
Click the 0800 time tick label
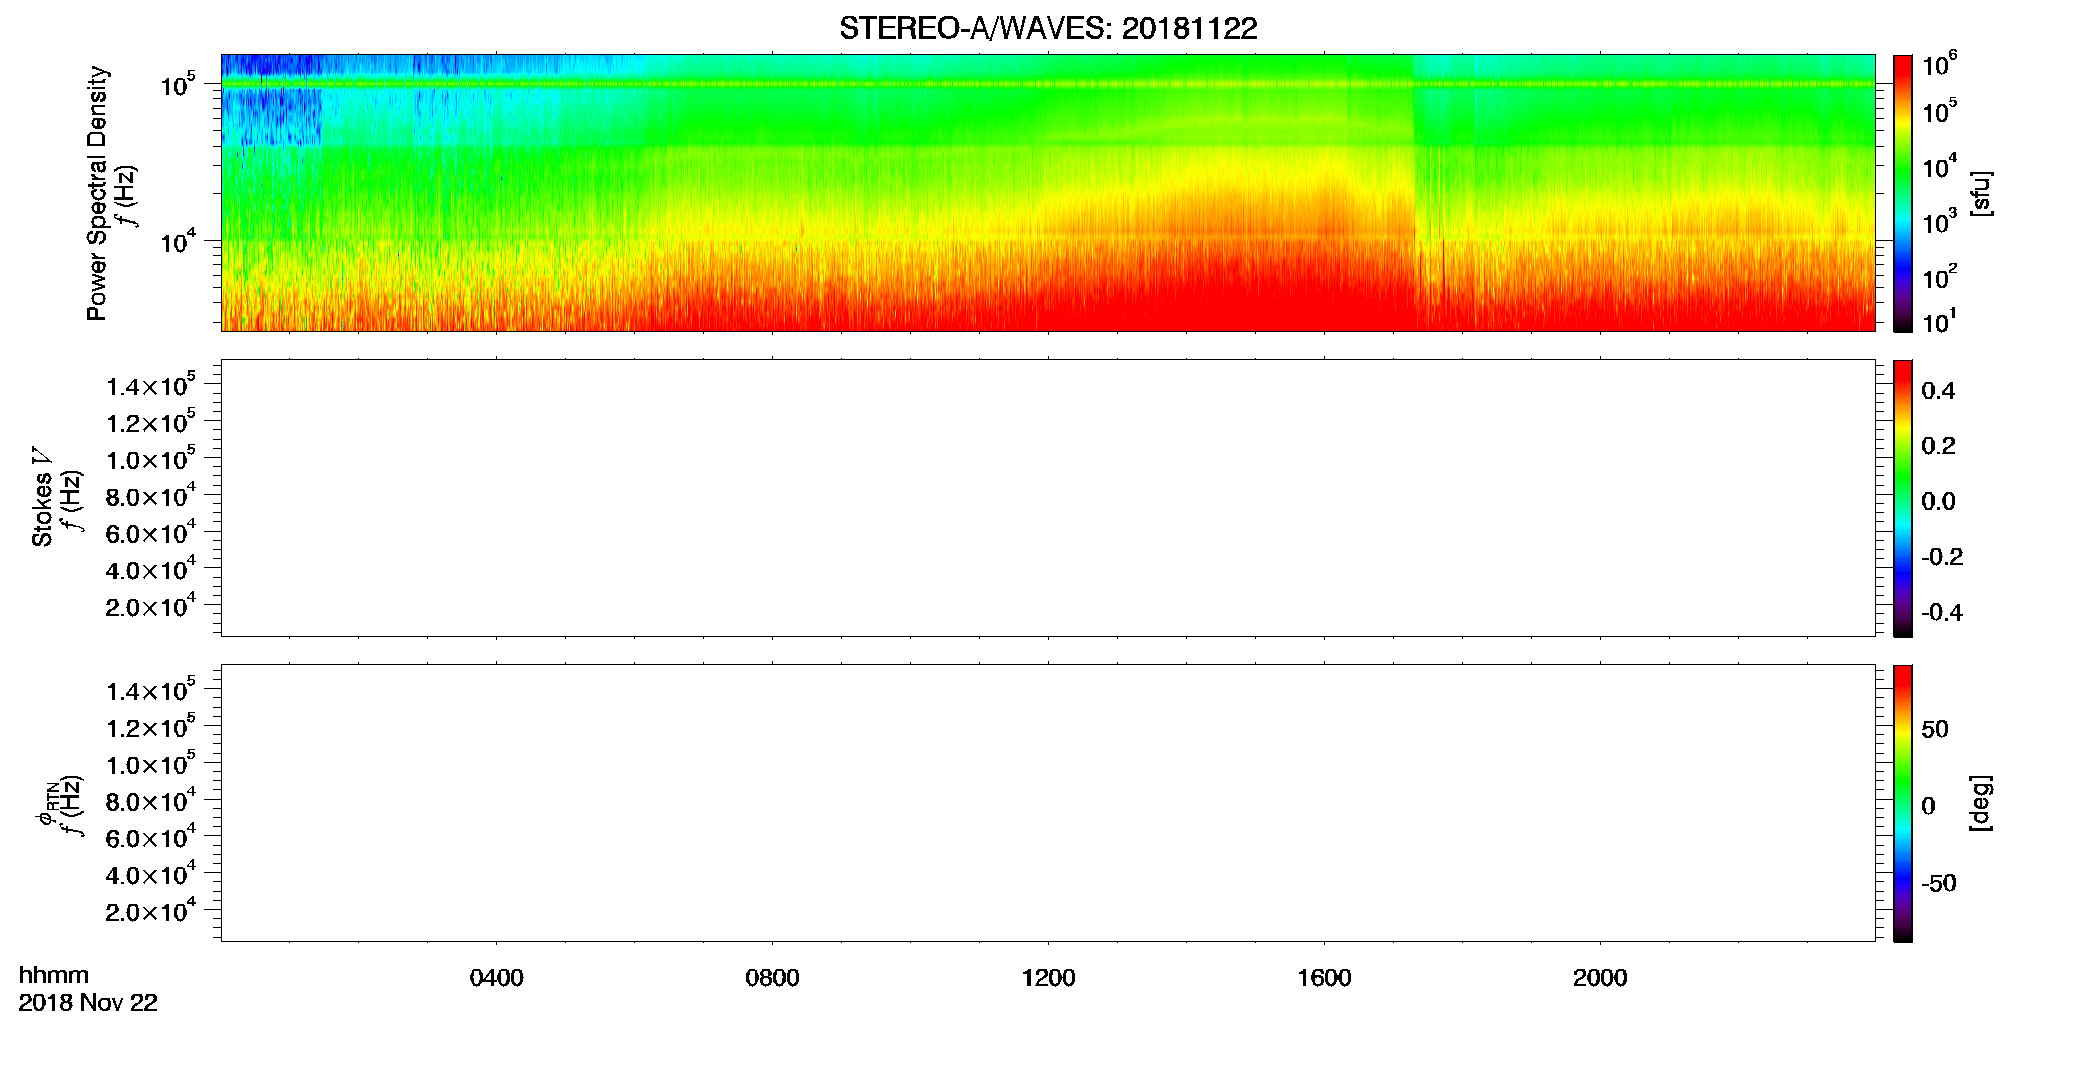(772, 978)
